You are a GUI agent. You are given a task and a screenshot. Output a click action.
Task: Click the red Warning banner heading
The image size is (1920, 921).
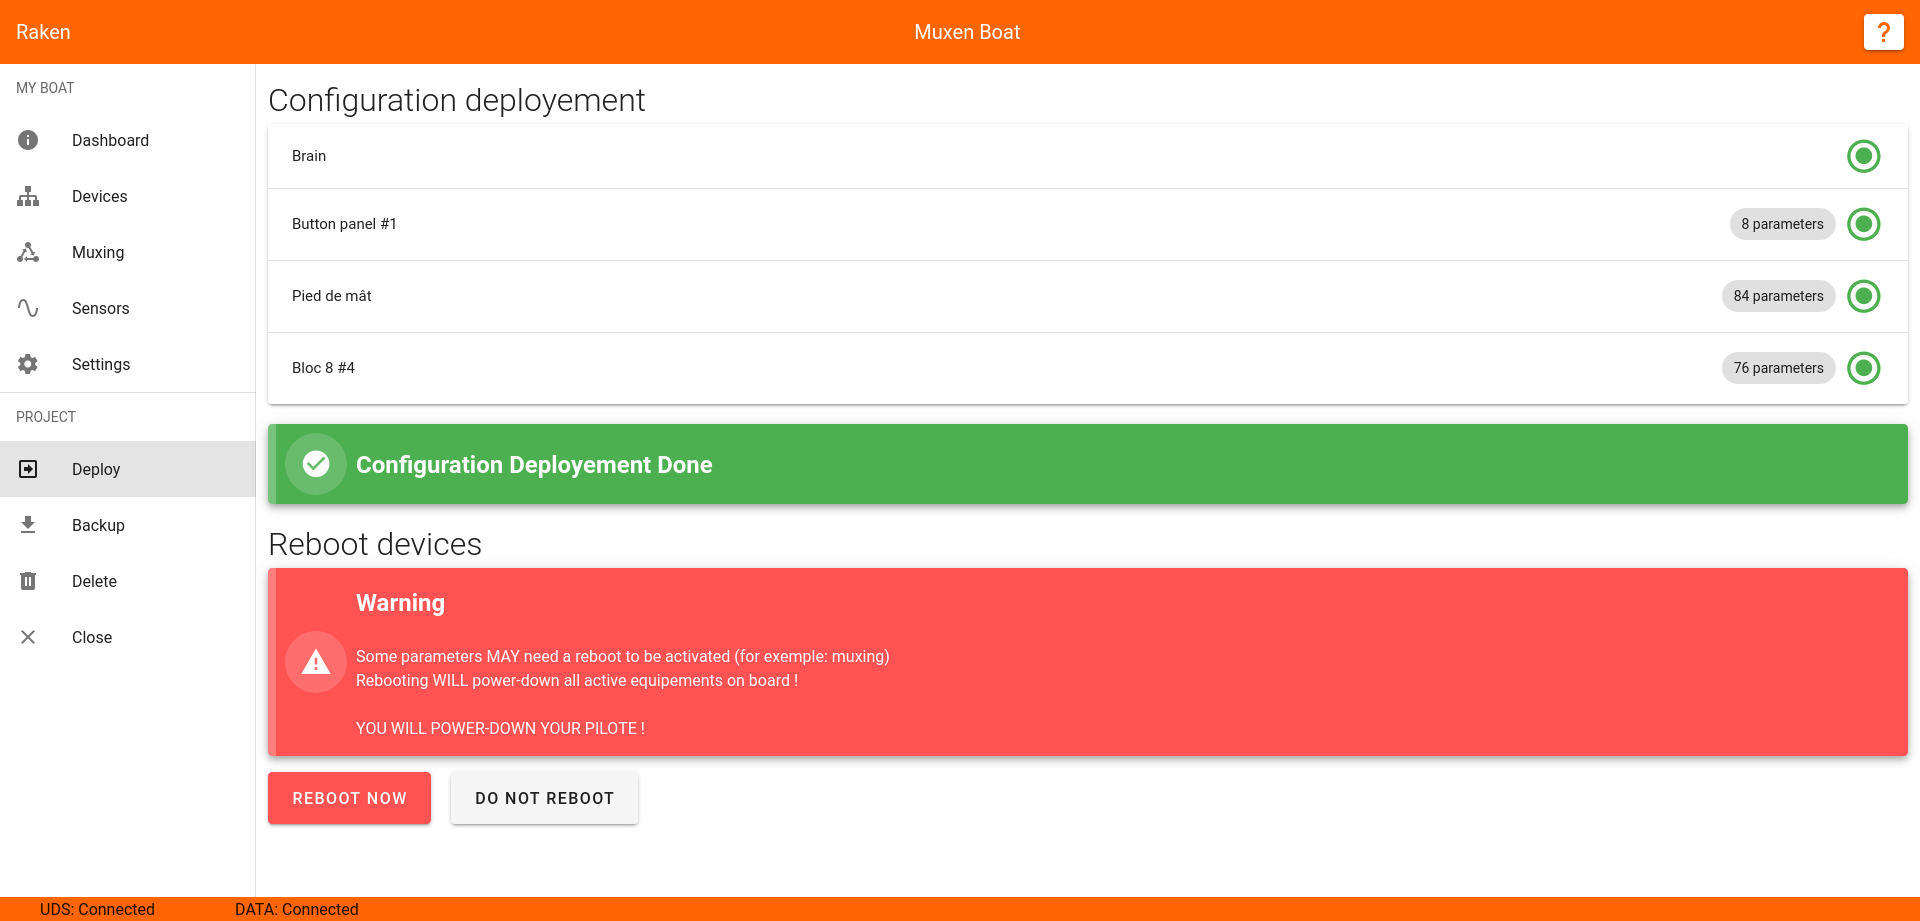pos(400,603)
